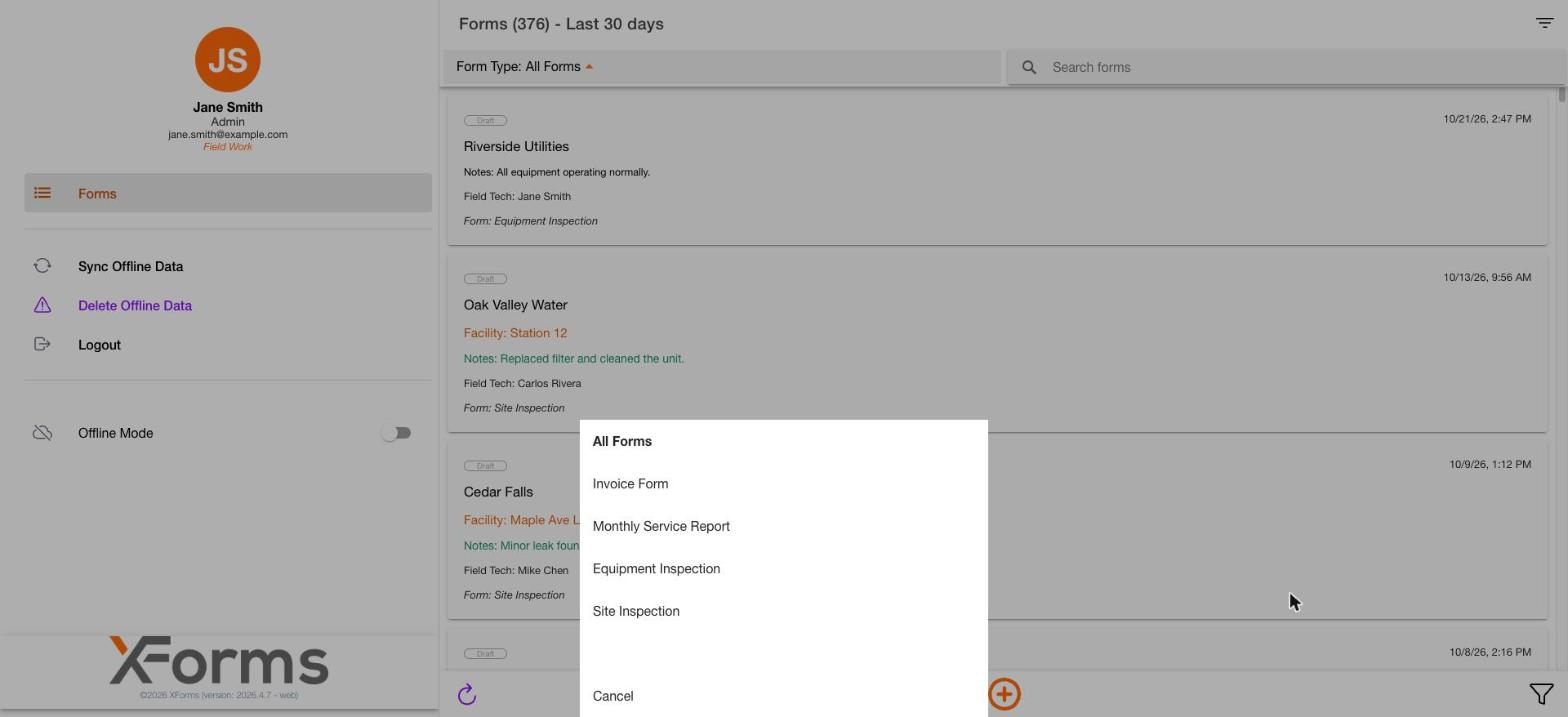This screenshot has height=717, width=1568.
Task: Click Logout
Action: [99, 345]
